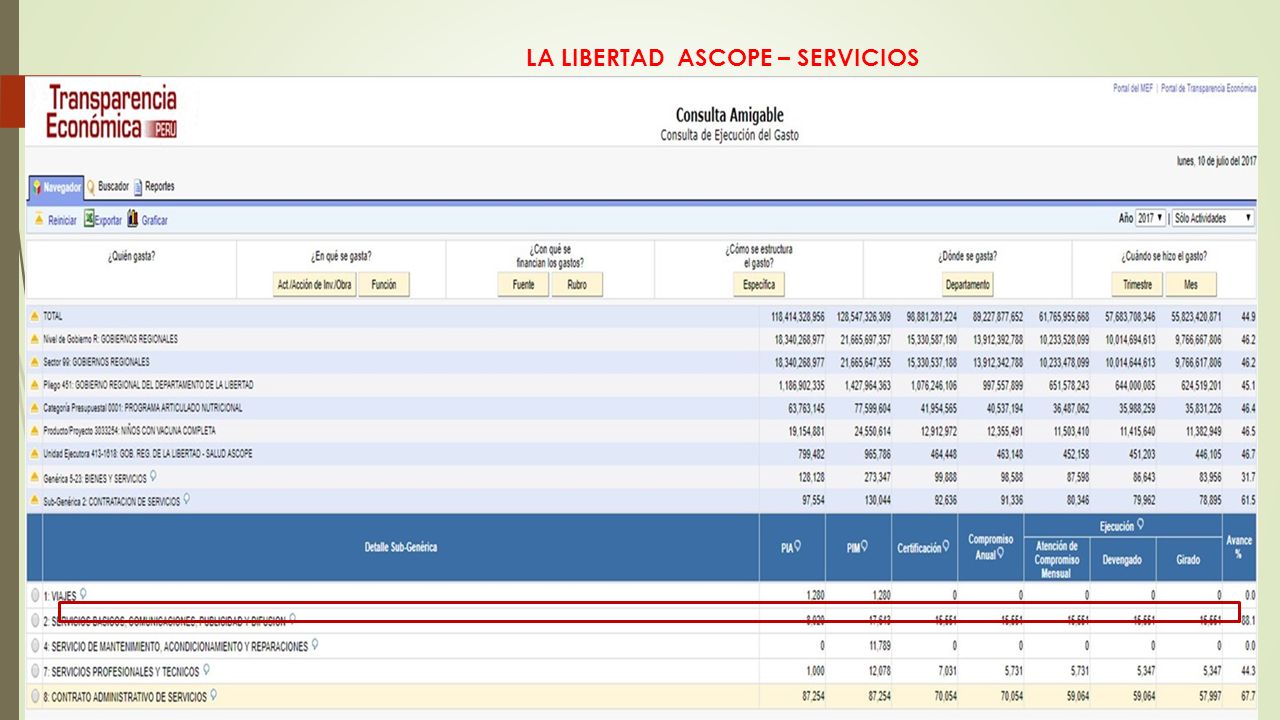Click the arrow icon beside Pliego 451 row
This screenshot has height=720, width=1280.
click(x=35, y=385)
